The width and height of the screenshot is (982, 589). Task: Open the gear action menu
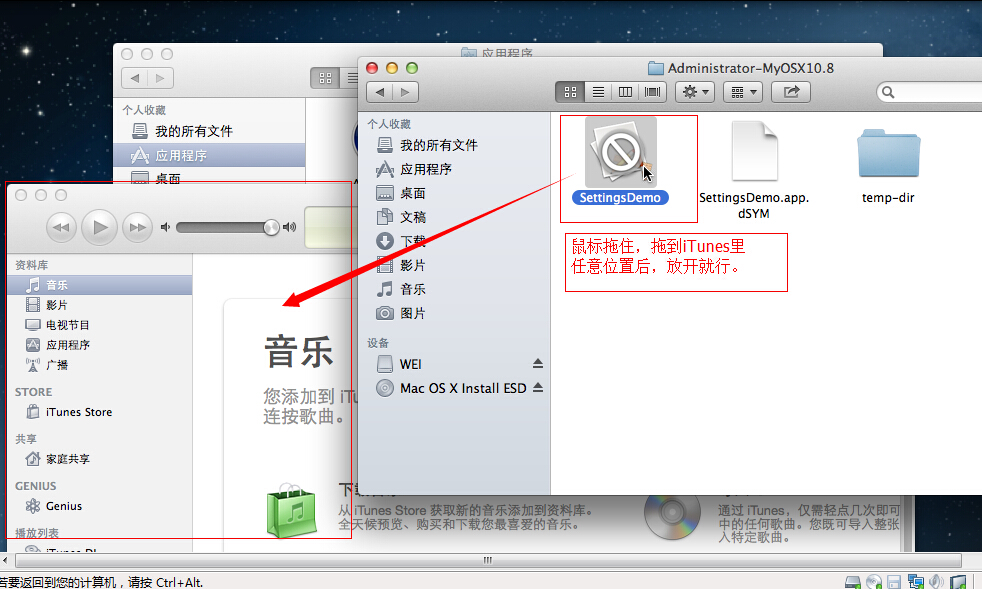[x=695, y=92]
